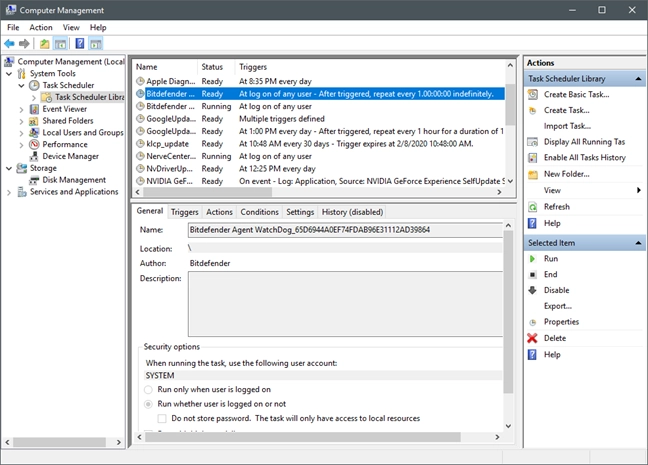Click the Task Scheduler clock icon in tree
The width and height of the screenshot is (648, 465).
pos(34,86)
